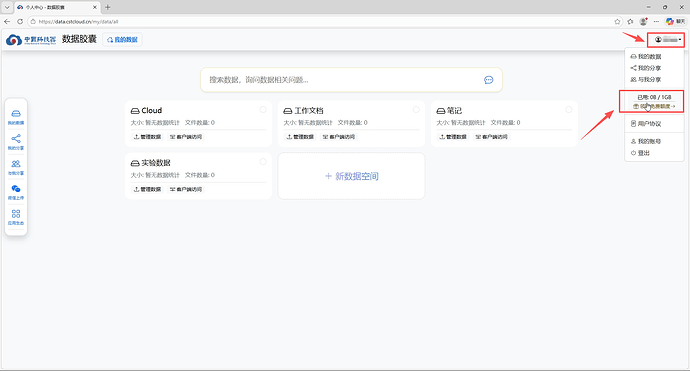Click the chat icon in the search box
This screenshot has width=690, height=371.
488,80
